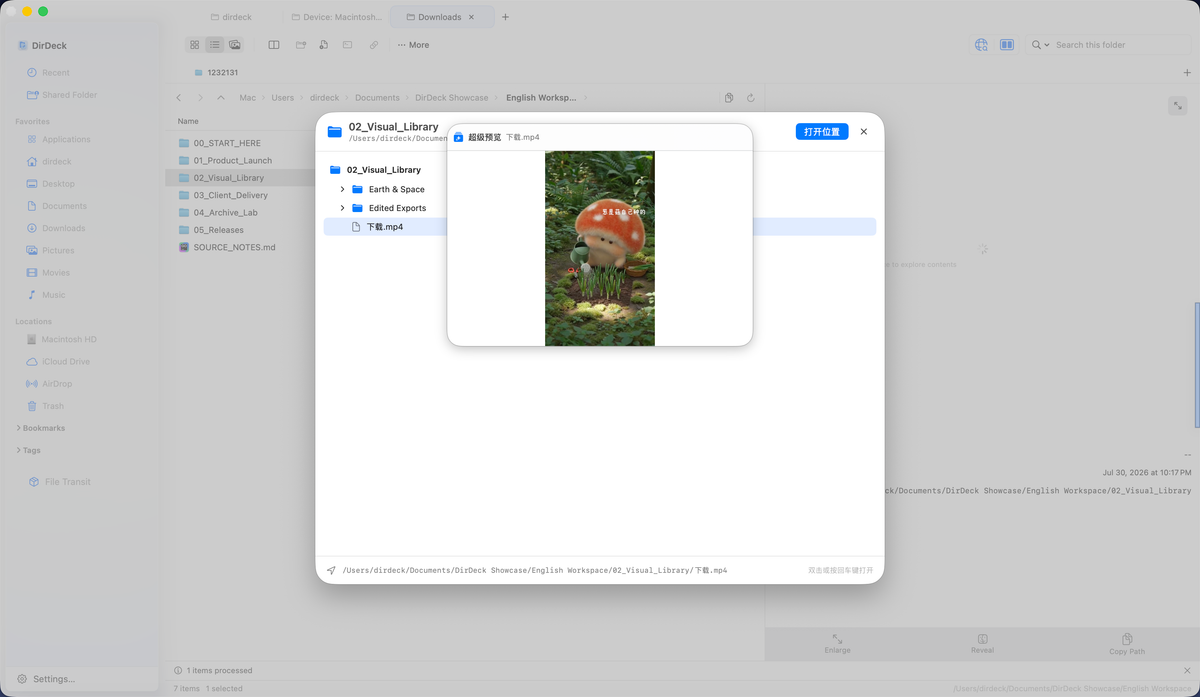
Task: Switch to the Device: Macintosh tab
Action: 336,17
